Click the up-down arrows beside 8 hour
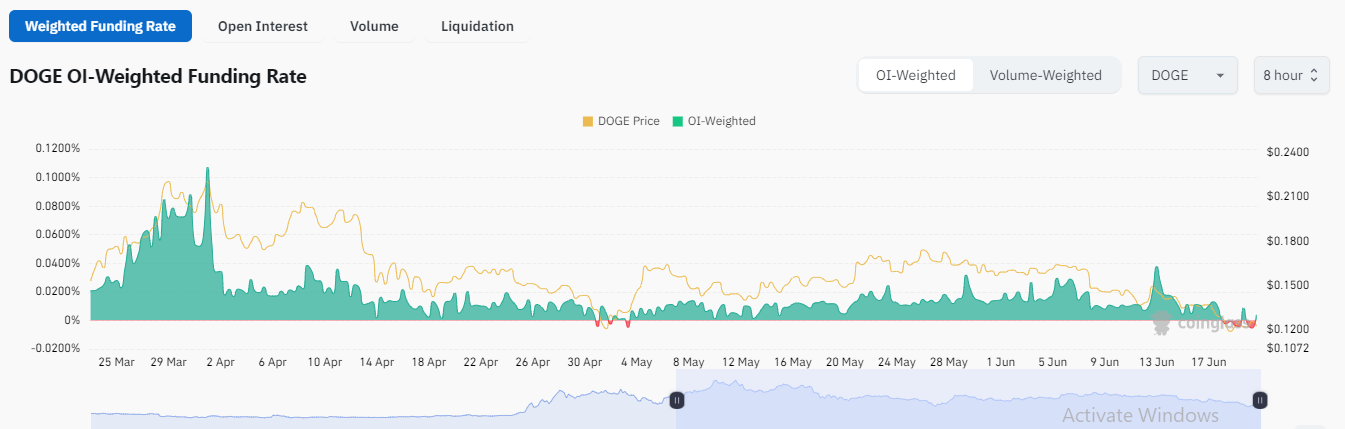Screen dimensions: 1345x429 tap(1314, 75)
